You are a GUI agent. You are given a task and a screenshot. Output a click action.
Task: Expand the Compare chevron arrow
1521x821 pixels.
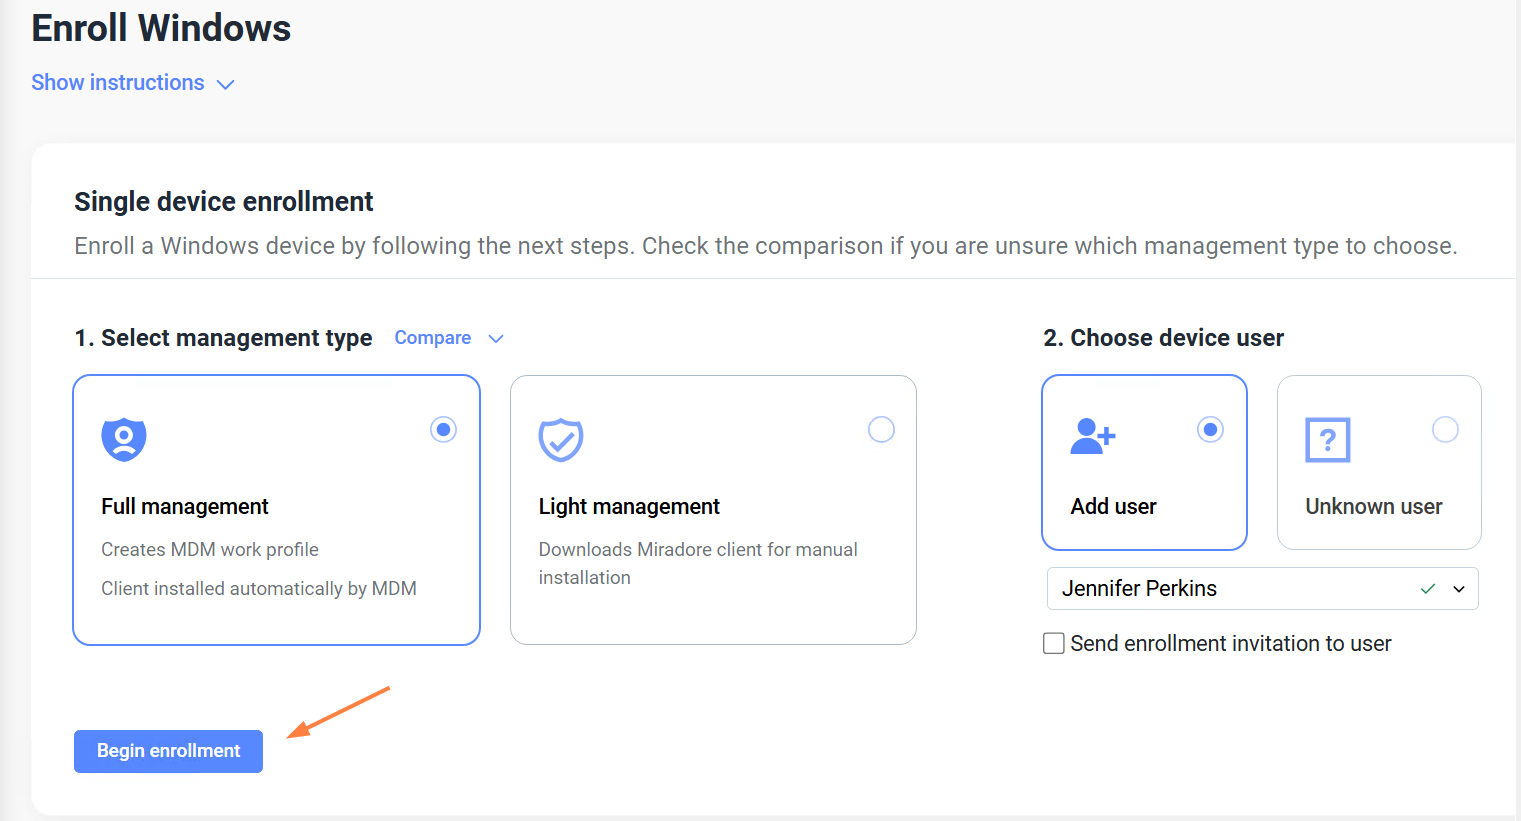(496, 339)
